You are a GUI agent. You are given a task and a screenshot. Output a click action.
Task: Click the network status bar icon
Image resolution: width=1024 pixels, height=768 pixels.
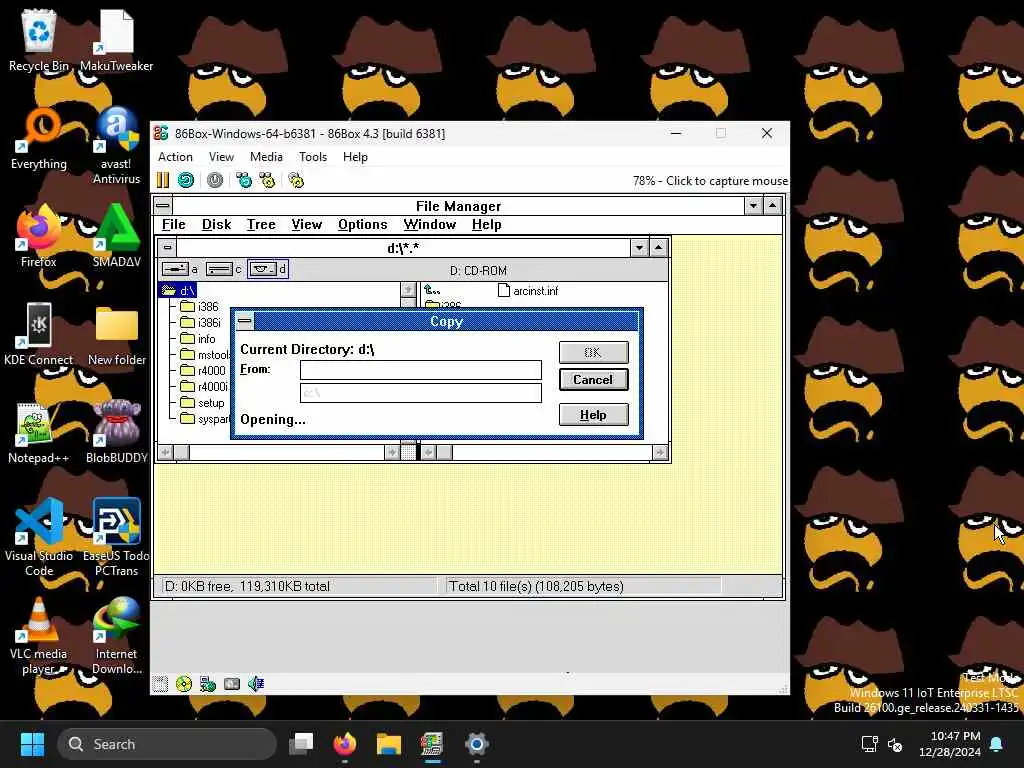(208, 684)
